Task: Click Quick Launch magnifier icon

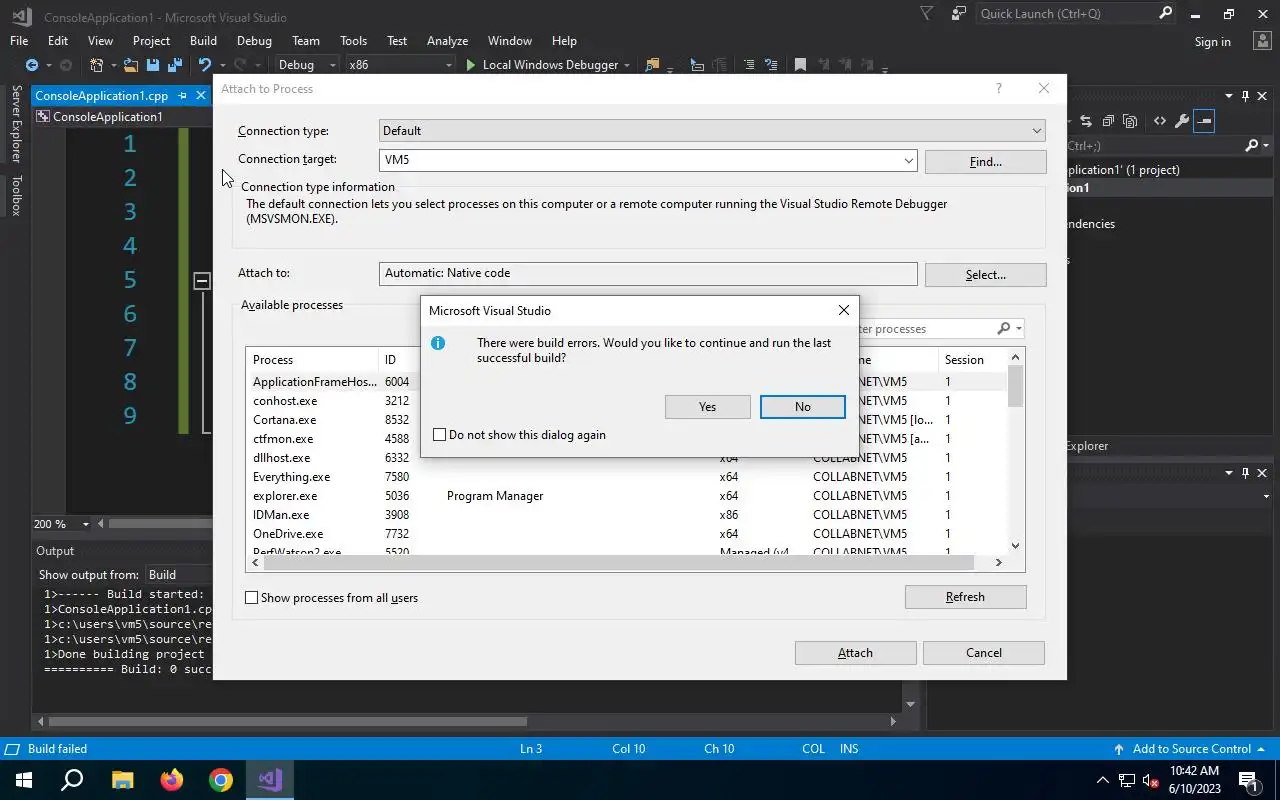Action: tap(1165, 14)
